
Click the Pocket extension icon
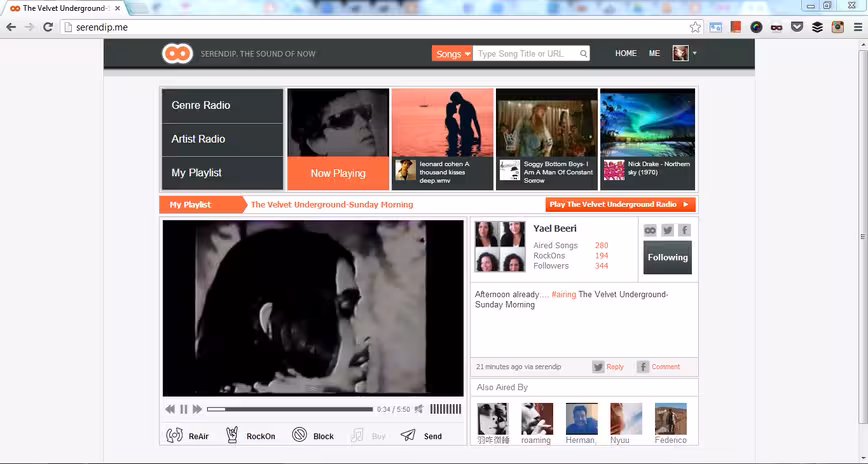click(797, 27)
